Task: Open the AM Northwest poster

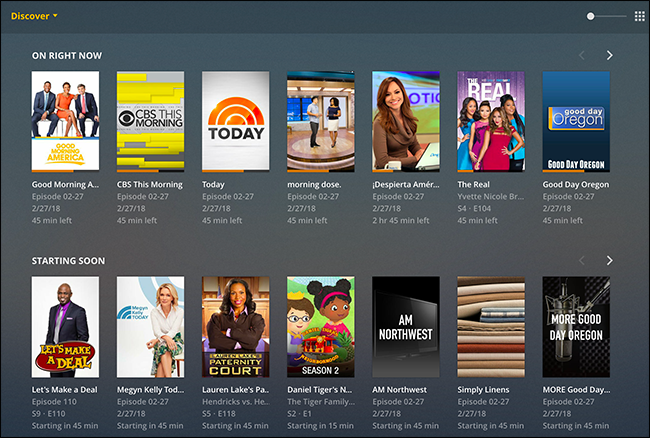Action: click(406, 327)
